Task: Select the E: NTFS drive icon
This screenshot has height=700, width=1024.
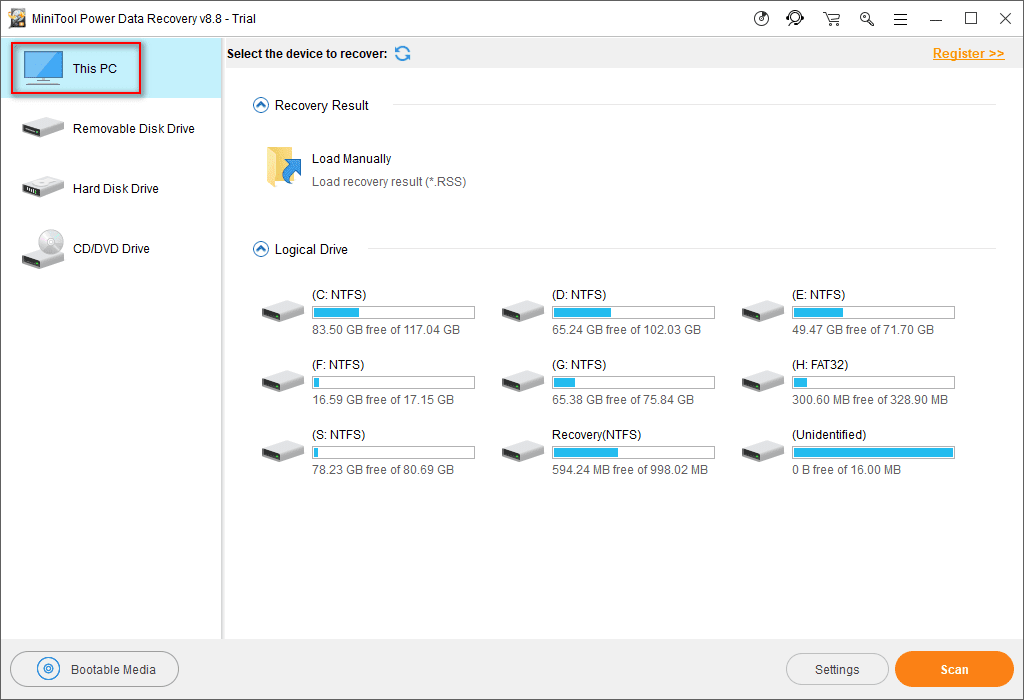Action: (763, 311)
